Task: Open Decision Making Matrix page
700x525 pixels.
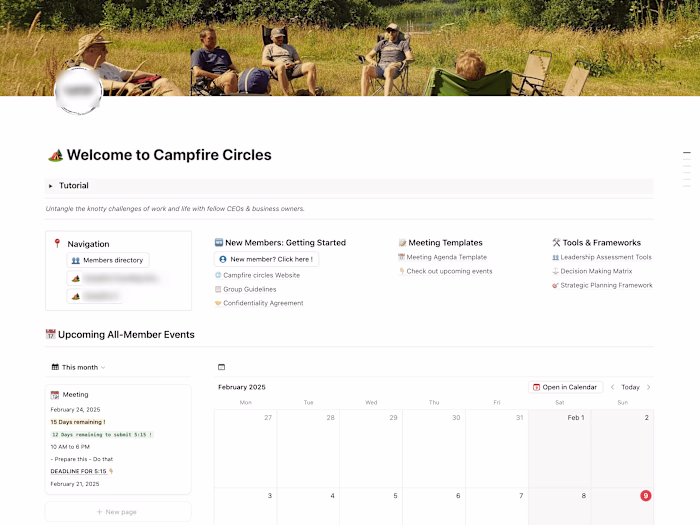Action: (596, 271)
